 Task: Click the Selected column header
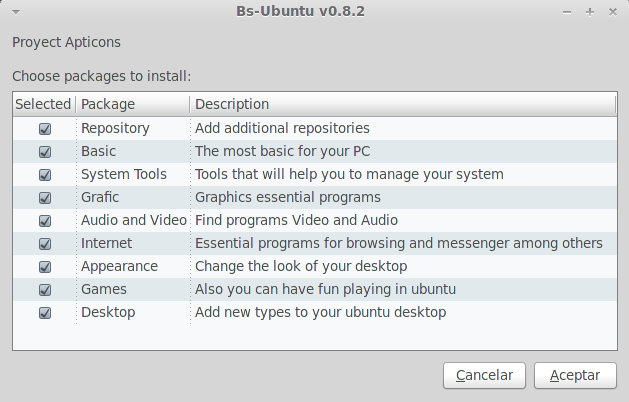coord(44,104)
